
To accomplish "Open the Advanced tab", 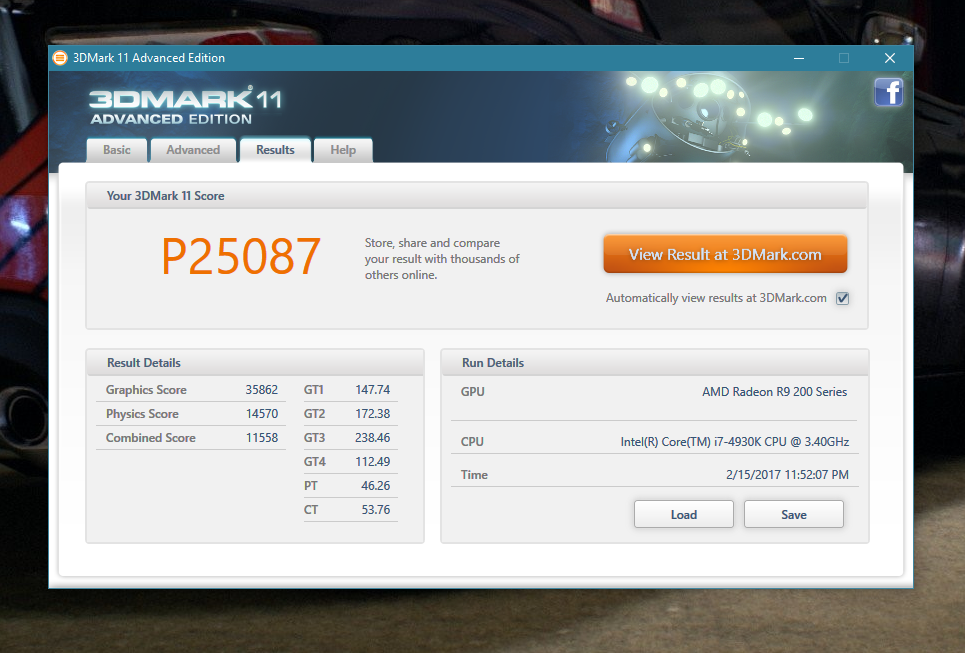I will (x=193, y=150).
